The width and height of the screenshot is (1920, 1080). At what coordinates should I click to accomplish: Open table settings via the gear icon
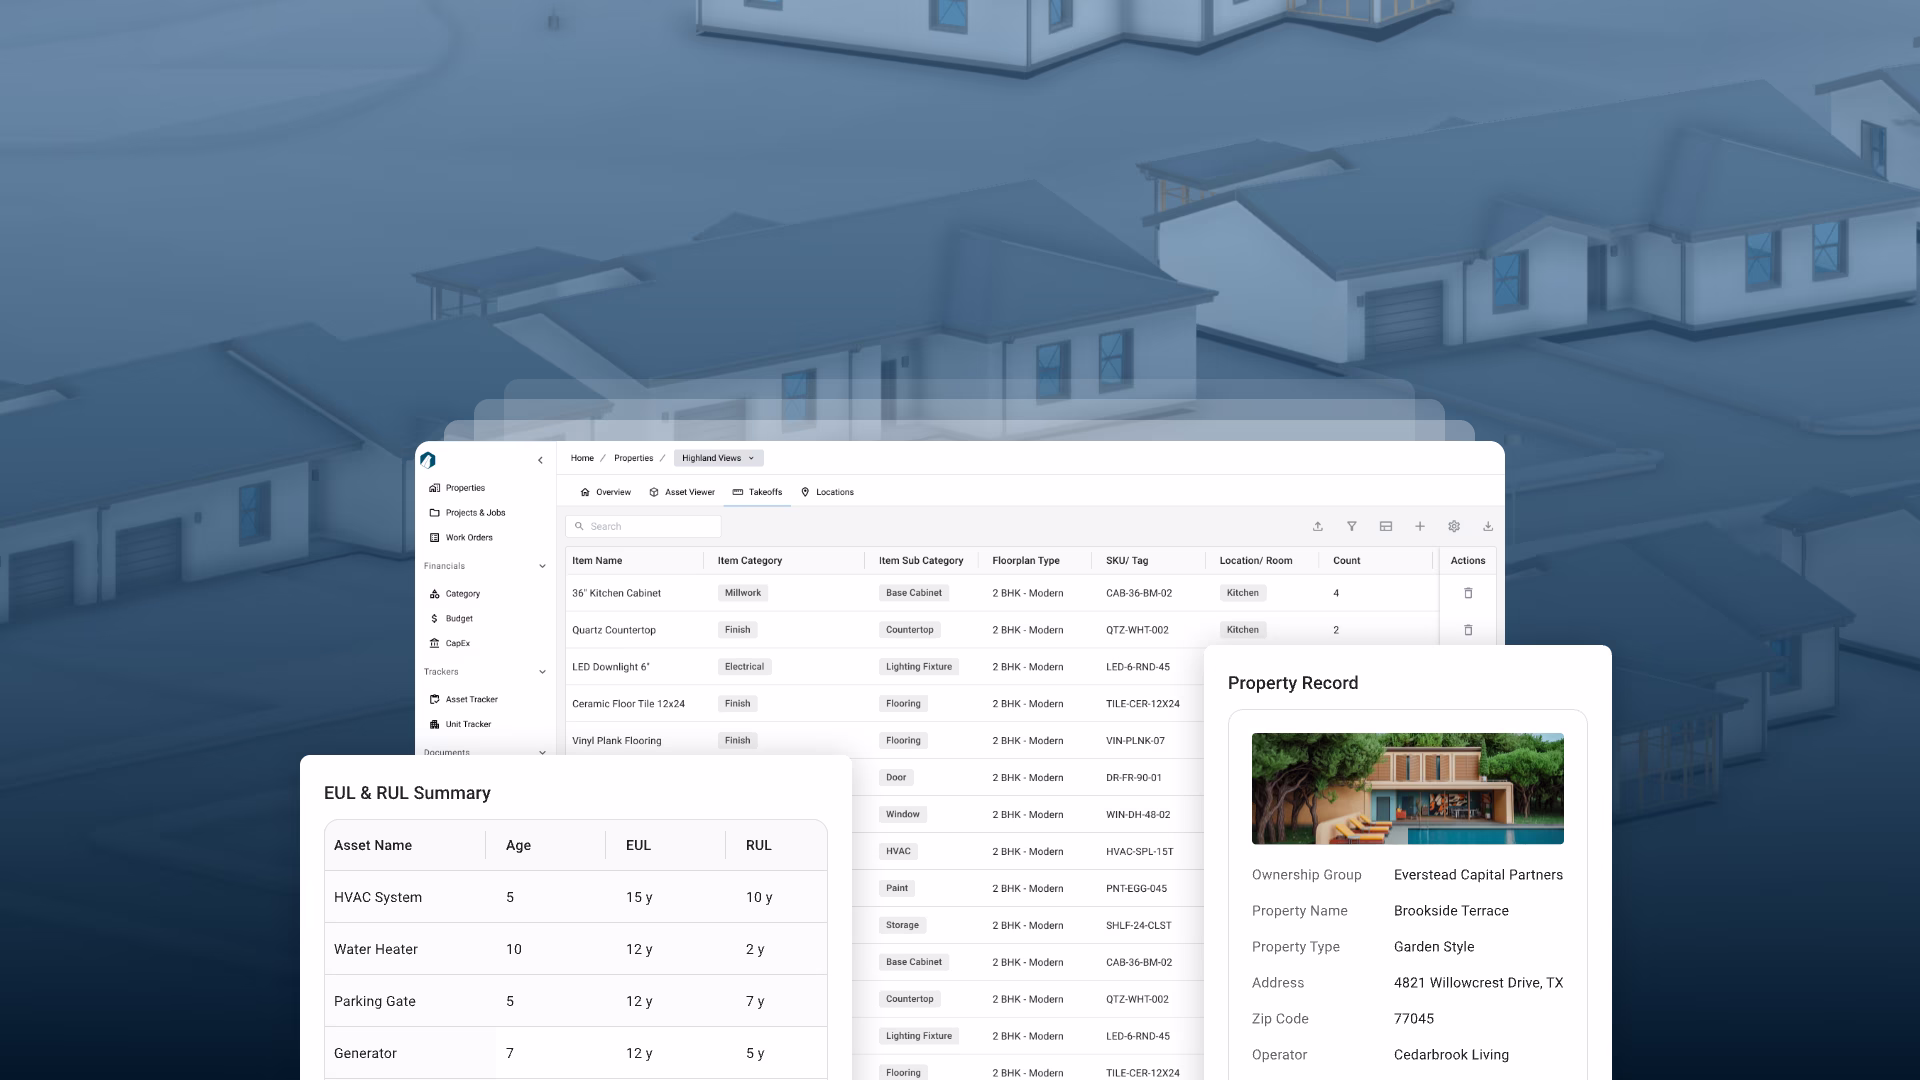tap(1454, 526)
